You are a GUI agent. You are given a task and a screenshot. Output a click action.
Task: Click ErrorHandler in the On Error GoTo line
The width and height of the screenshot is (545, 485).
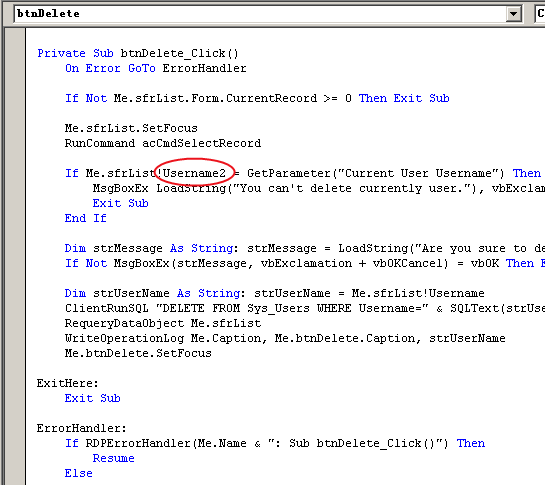[x=204, y=68]
